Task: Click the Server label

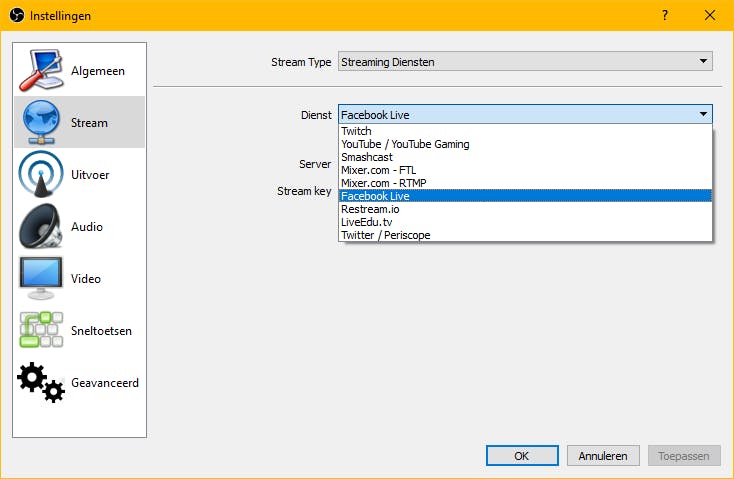Action: tap(315, 164)
